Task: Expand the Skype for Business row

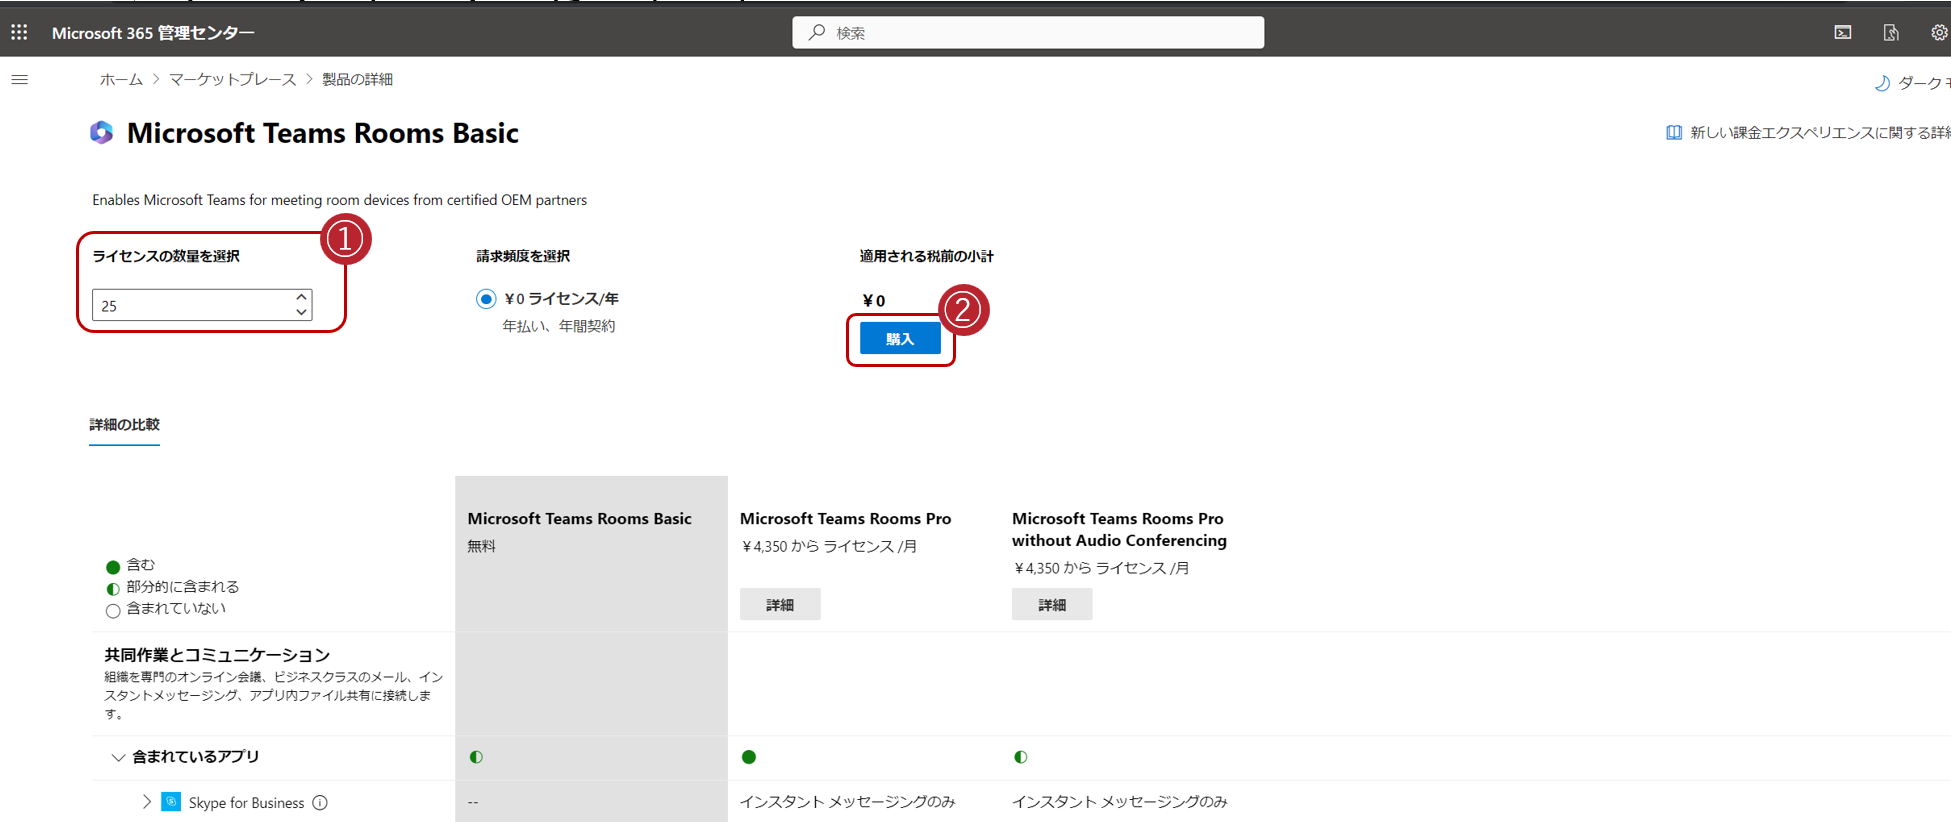Action: click(x=147, y=802)
